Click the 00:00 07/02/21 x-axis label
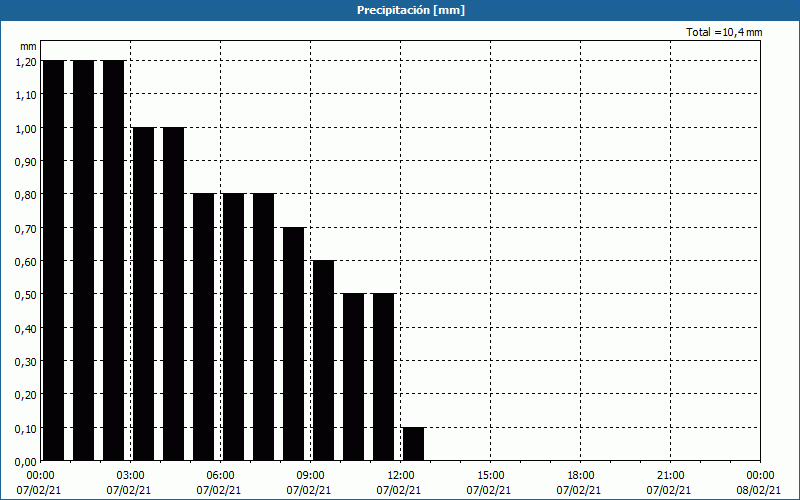The width and height of the screenshot is (800, 500). point(39,483)
